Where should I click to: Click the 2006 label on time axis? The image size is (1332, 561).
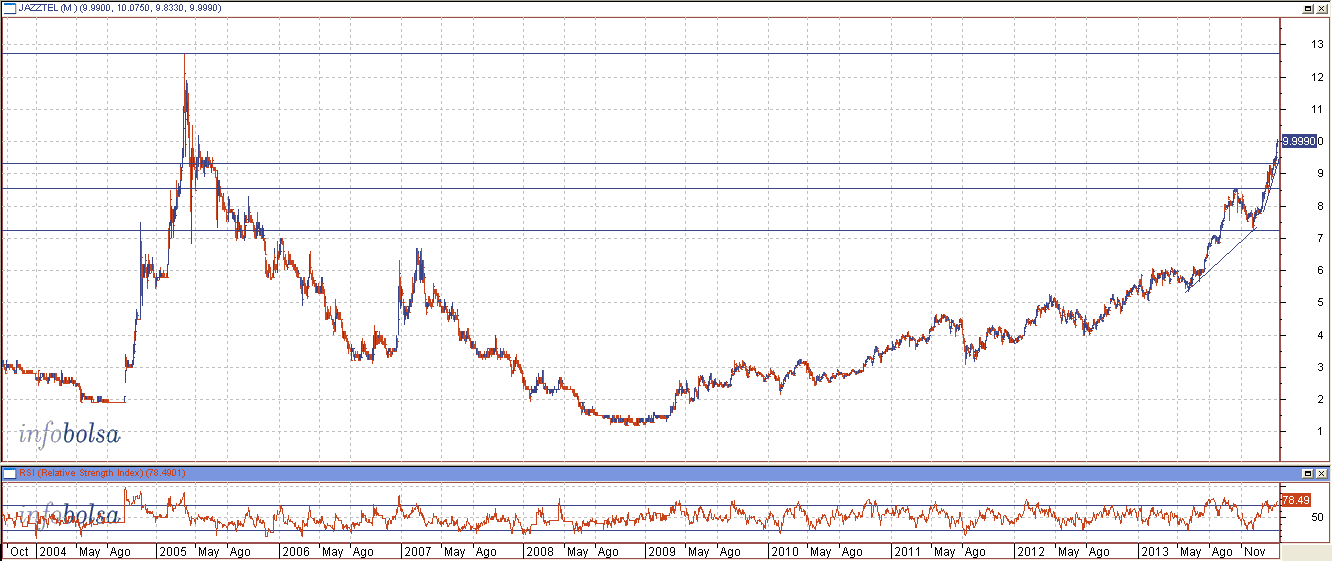[295, 551]
